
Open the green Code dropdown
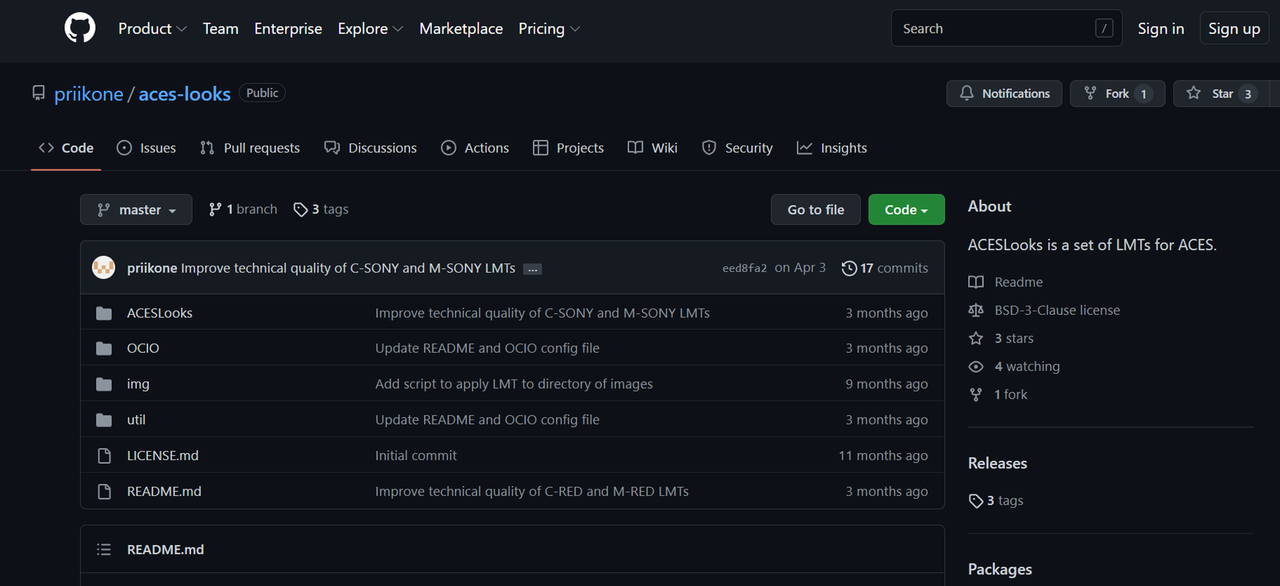tap(907, 209)
